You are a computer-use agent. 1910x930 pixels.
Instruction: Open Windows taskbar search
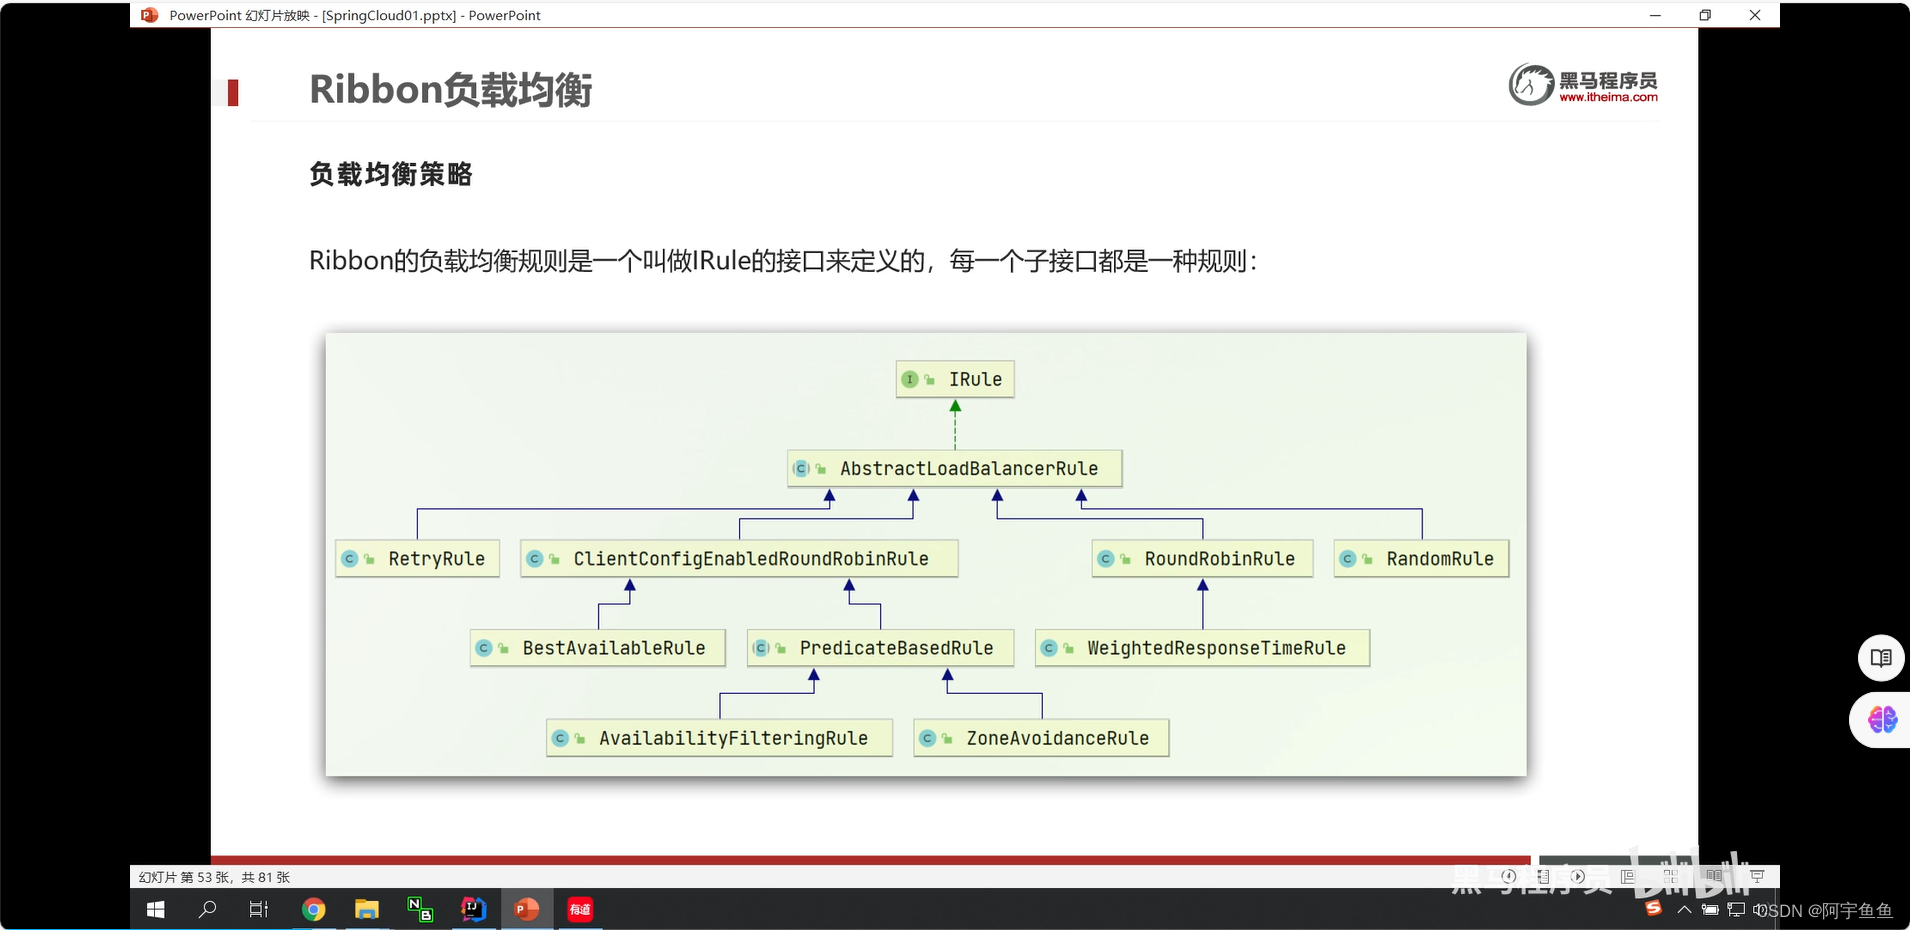pyautogui.click(x=208, y=909)
